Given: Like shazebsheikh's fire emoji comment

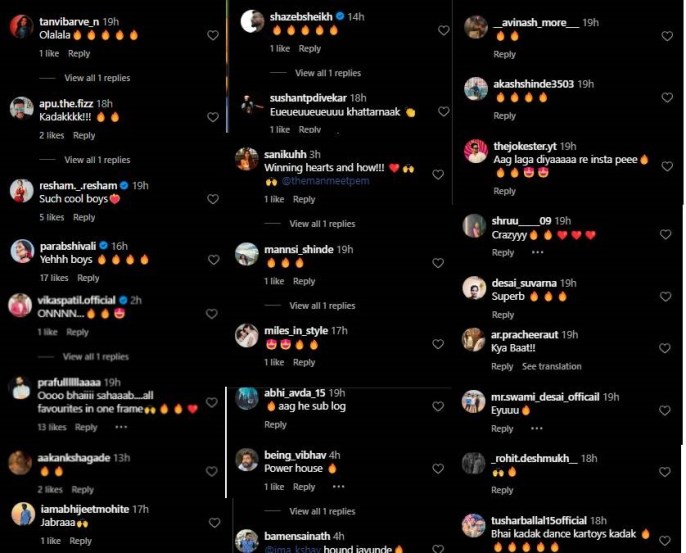Looking at the screenshot, I should 444,30.
